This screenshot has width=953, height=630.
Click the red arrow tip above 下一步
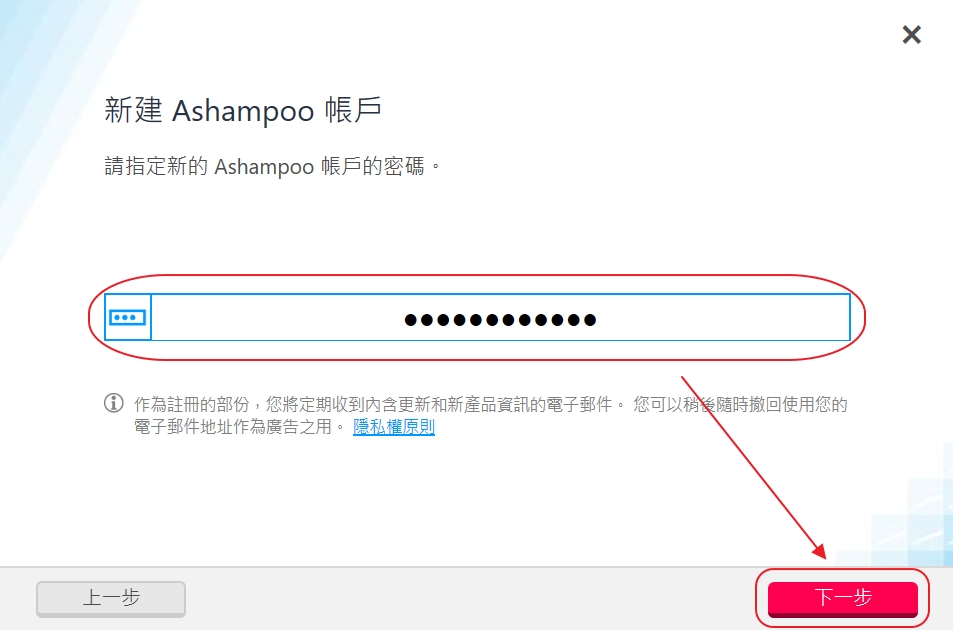[x=822, y=553]
